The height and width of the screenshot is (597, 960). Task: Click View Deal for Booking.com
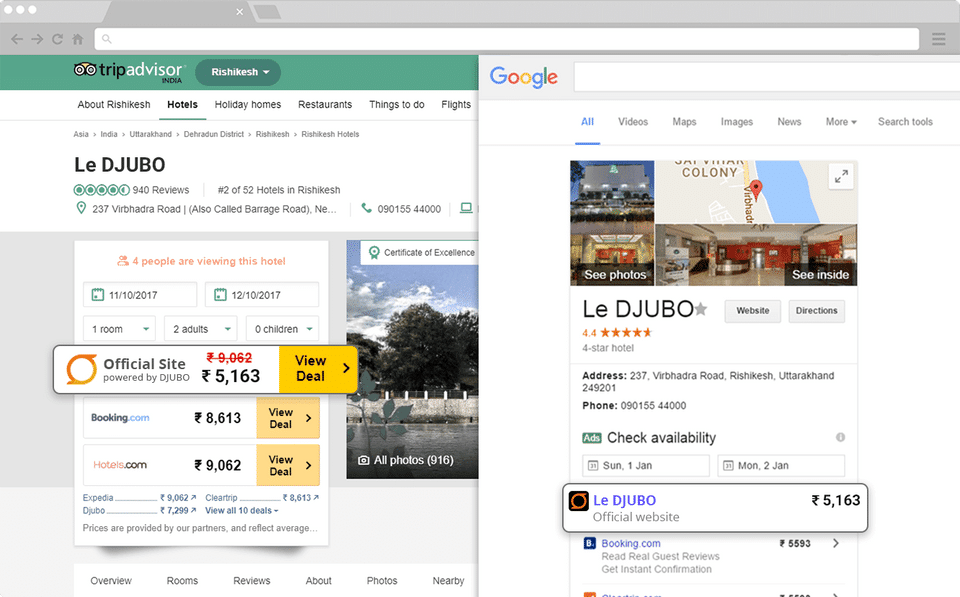click(288, 418)
